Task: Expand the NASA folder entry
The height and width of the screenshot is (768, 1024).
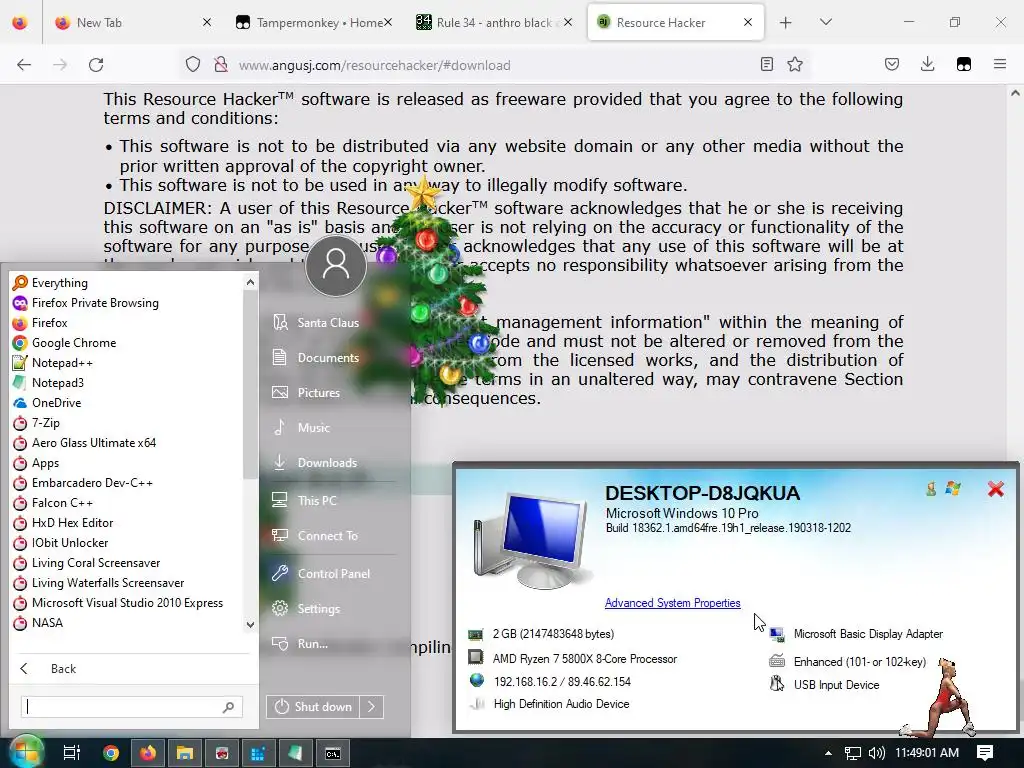Action: pos(38,623)
